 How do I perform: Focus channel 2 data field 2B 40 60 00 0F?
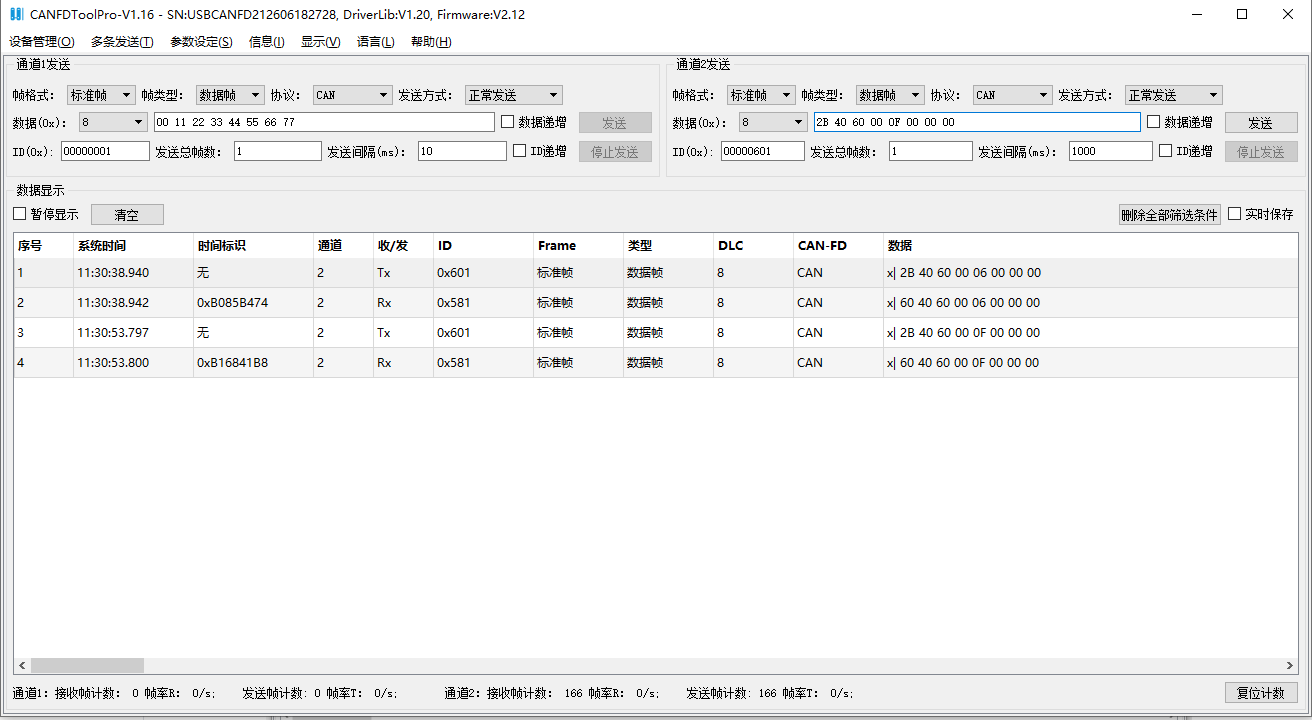[x=977, y=122]
